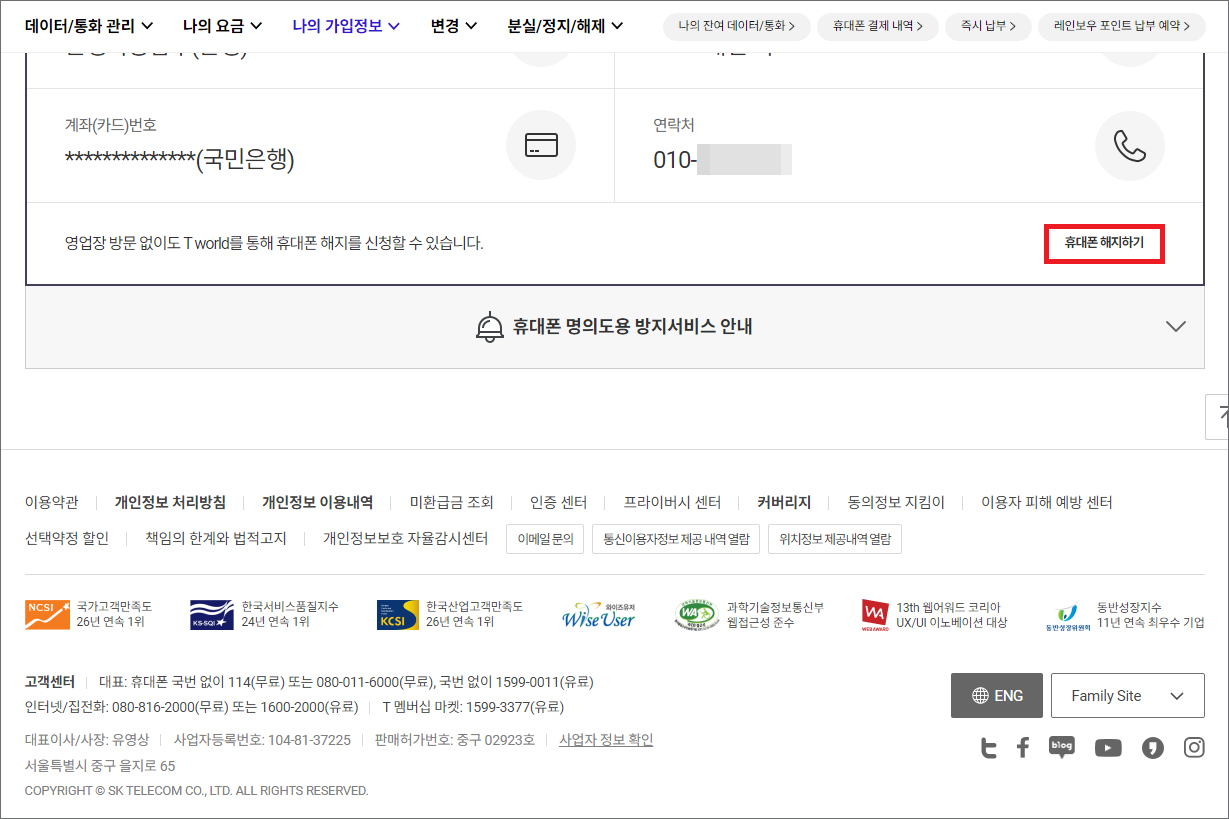Click the Wise User logo
This screenshot has height=819, width=1229.
[599, 614]
